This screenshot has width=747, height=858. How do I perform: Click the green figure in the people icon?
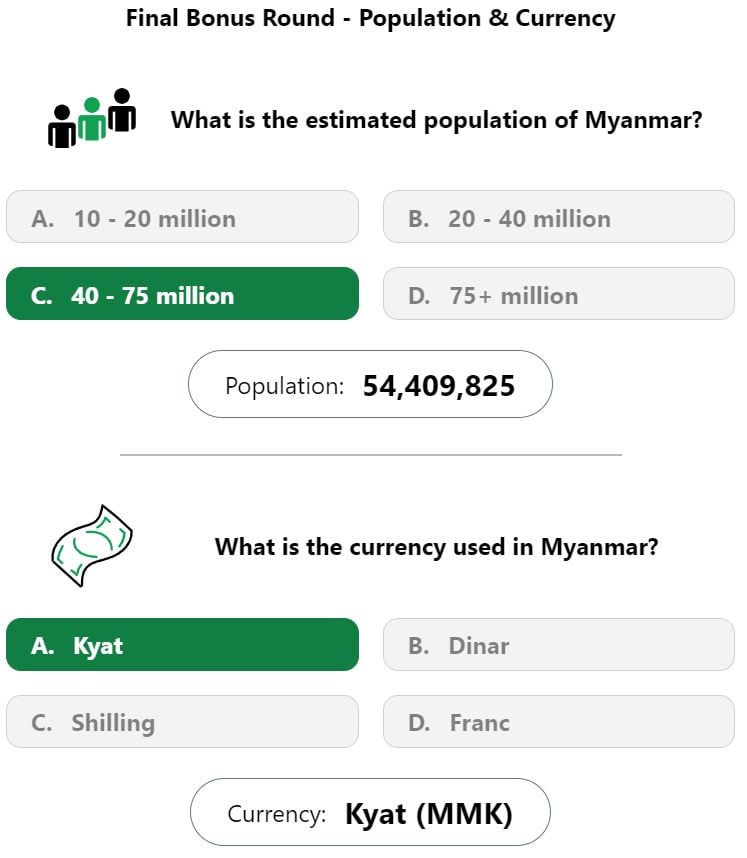pyautogui.click(x=92, y=119)
